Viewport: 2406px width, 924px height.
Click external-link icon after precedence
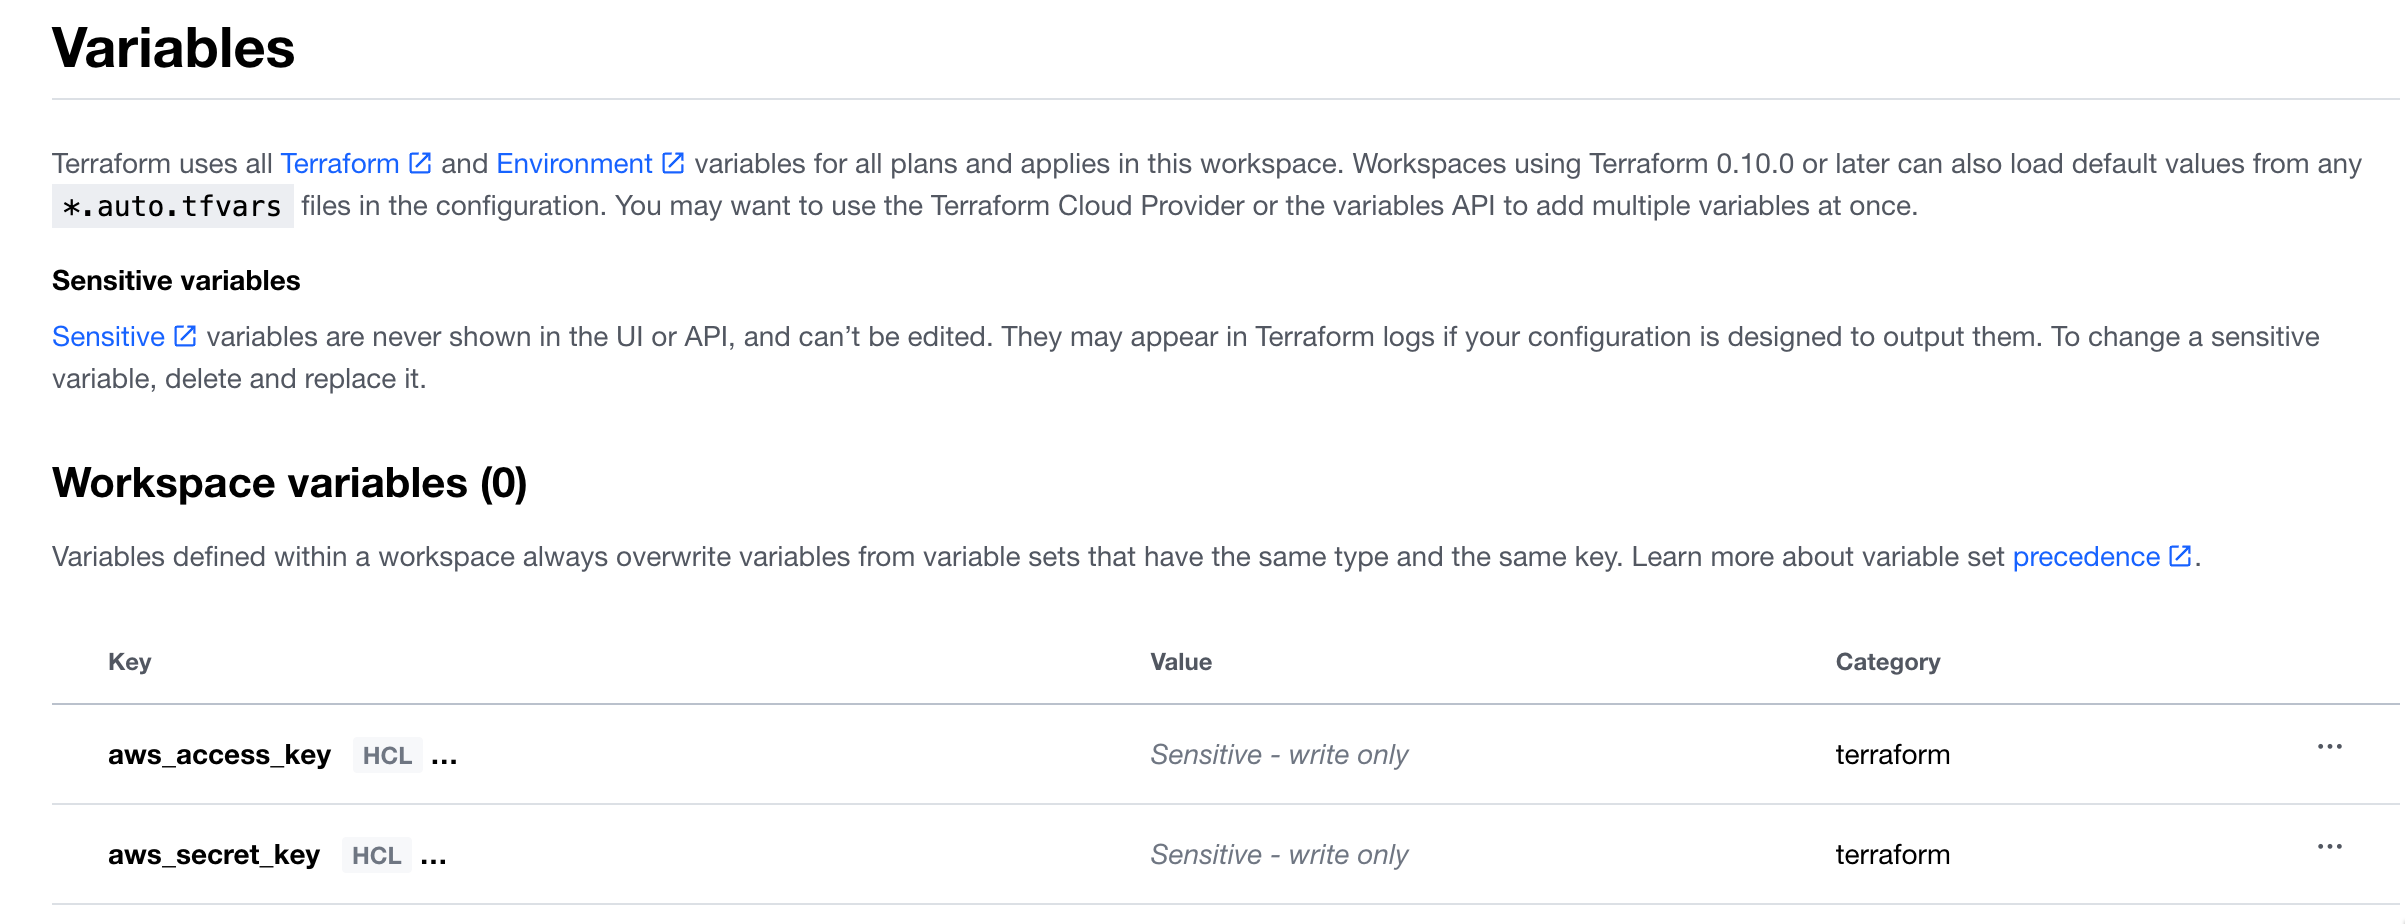[2180, 556]
